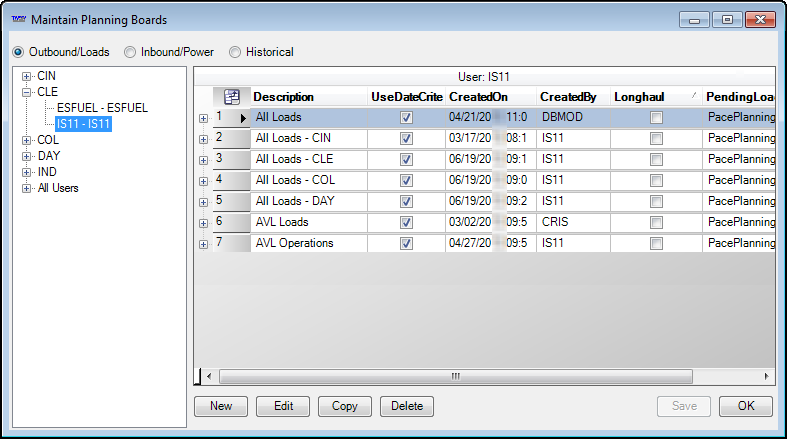Expand the COL tree node
This screenshot has height=439, width=787.
tap(26, 141)
